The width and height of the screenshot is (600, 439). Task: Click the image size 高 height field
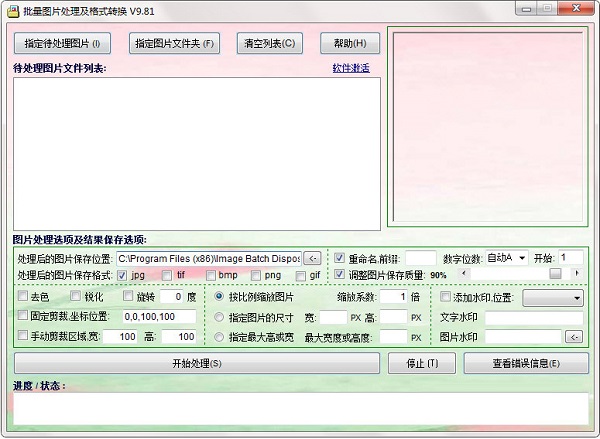(x=393, y=317)
